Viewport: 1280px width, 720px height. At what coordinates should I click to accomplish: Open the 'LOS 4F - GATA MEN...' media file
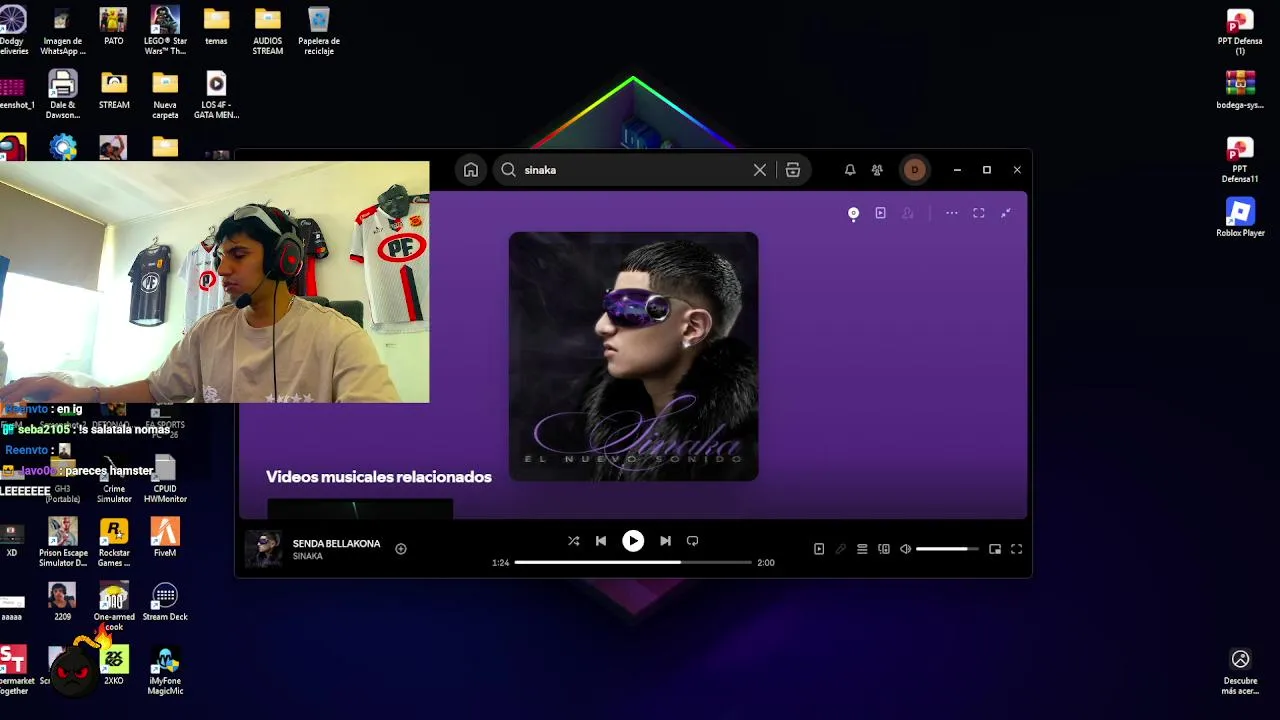point(216,94)
